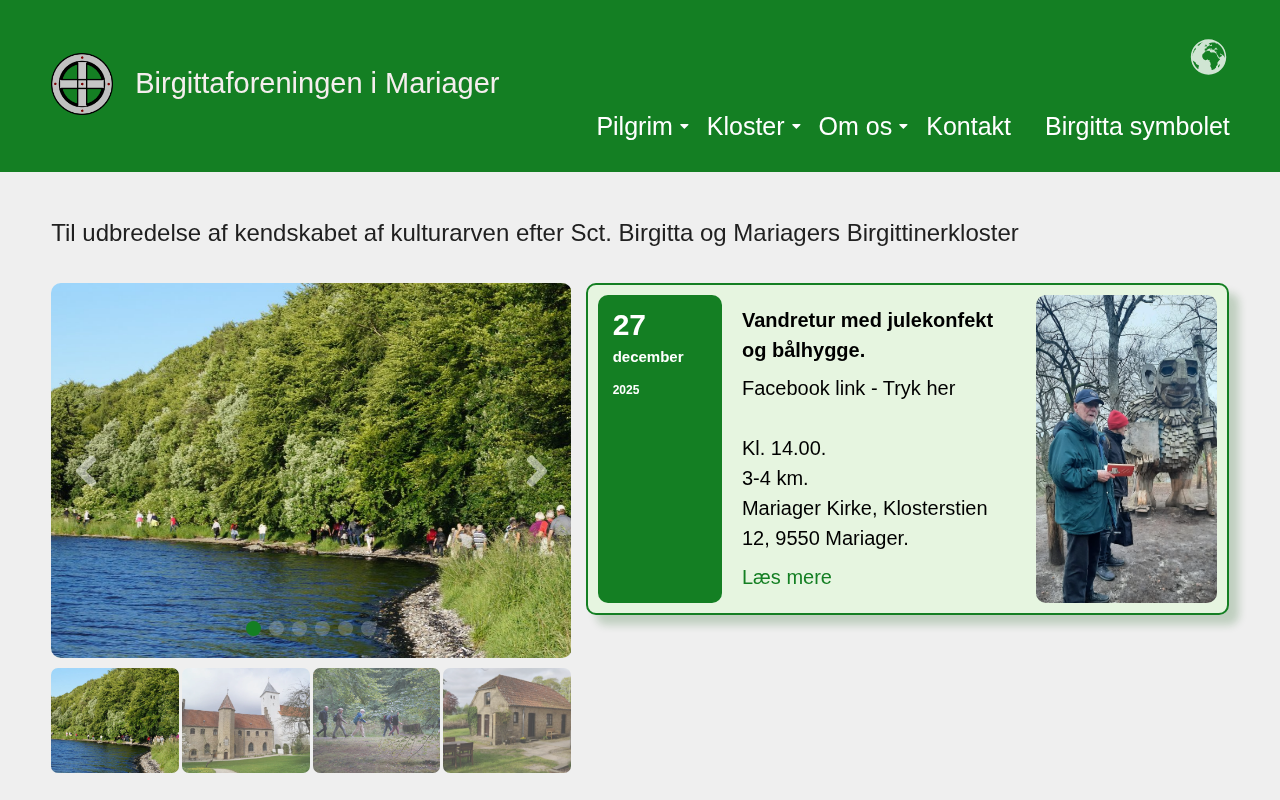Image resolution: width=1280 pixels, height=800 pixels.
Task: Click the time text Kl. 14.00.
Action: pyautogui.click(x=784, y=448)
